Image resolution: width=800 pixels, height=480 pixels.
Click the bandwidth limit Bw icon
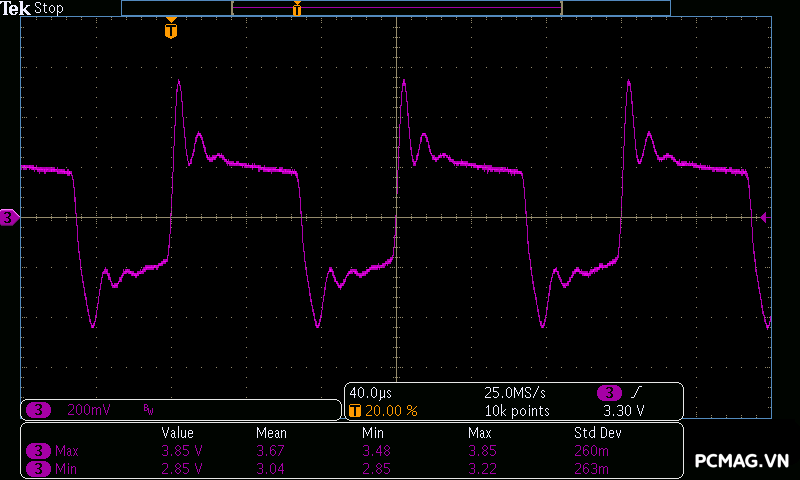(x=149, y=410)
